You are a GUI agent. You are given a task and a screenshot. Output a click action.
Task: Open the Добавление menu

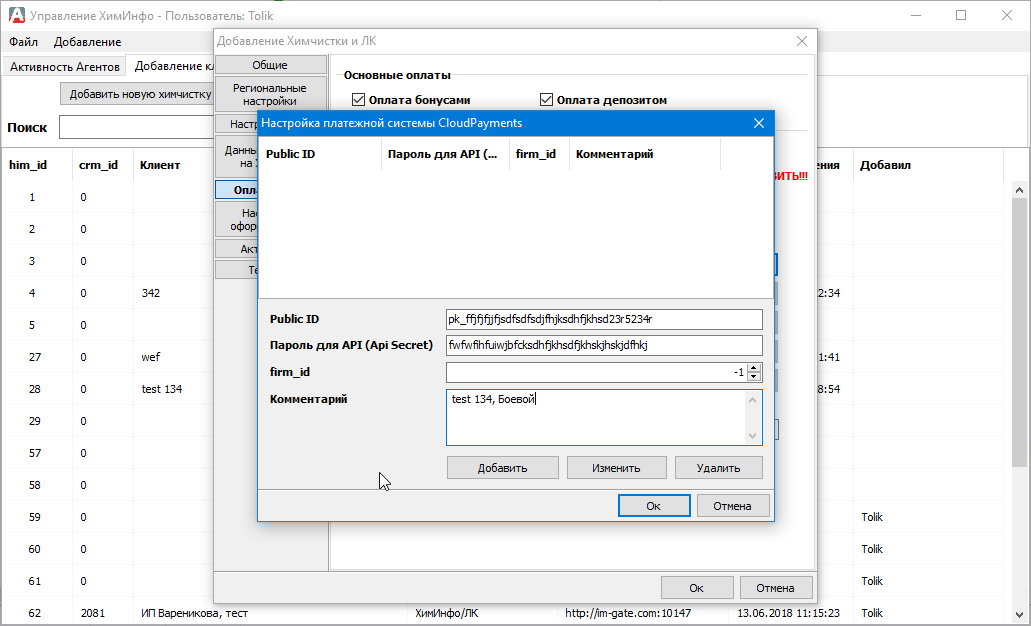pyautogui.click(x=87, y=42)
